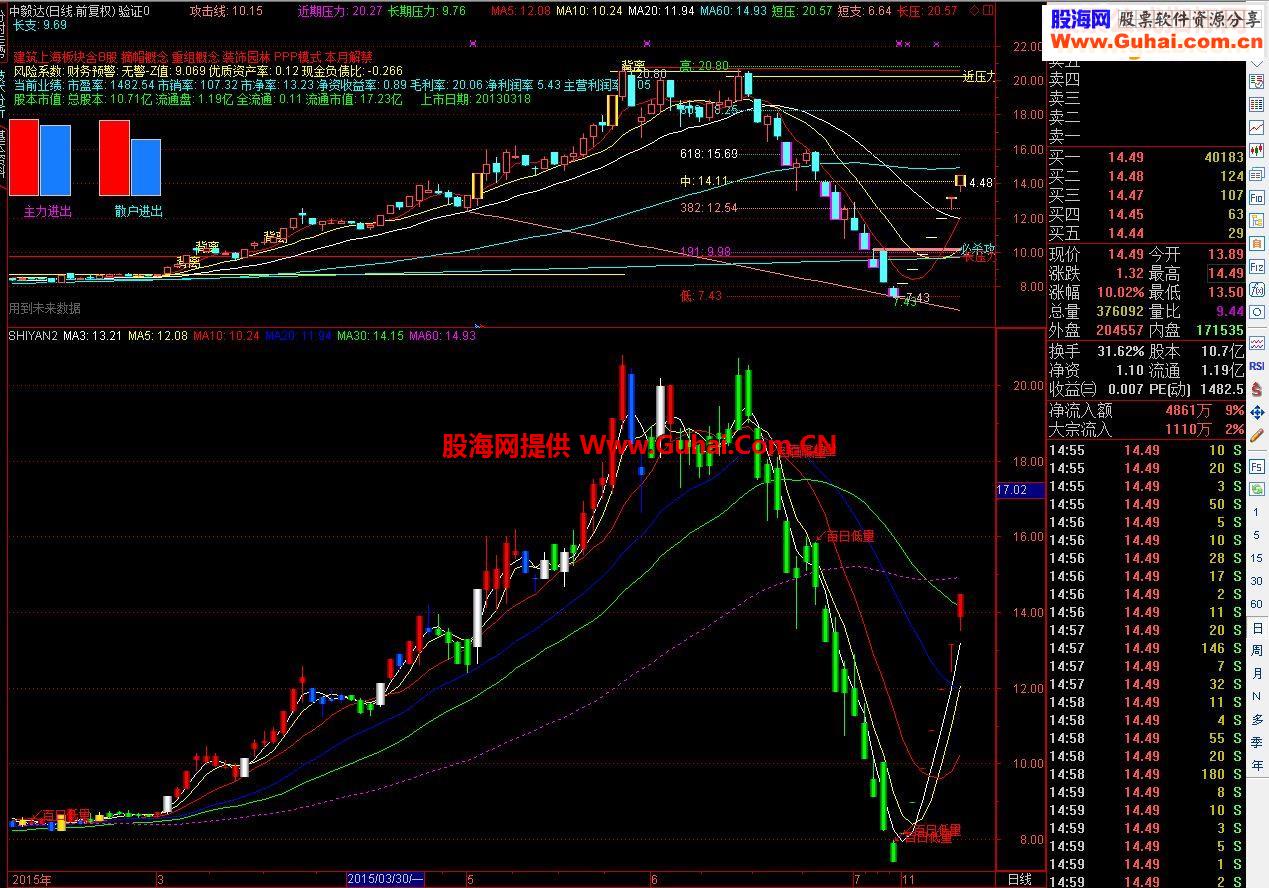Click the 低: 7.43 level label
This screenshot has height=888, width=1269.
point(699,296)
